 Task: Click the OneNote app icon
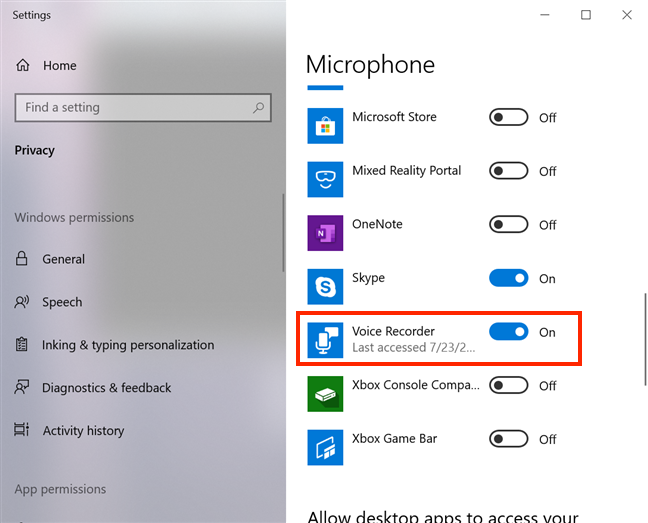click(x=325, y=233)
